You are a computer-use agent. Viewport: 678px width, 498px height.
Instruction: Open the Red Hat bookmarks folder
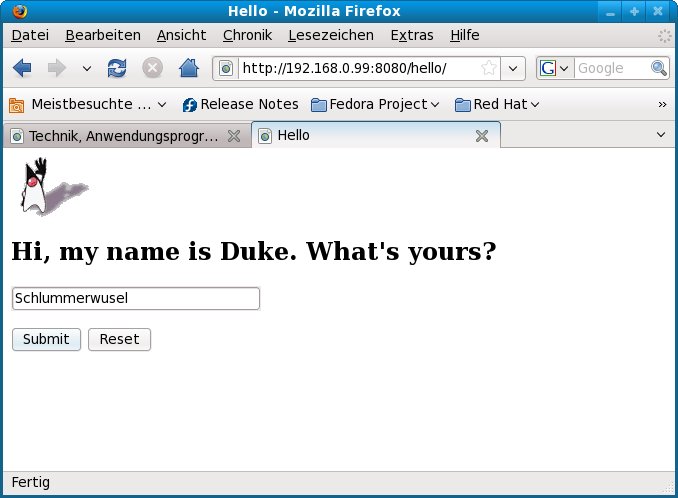497,104
